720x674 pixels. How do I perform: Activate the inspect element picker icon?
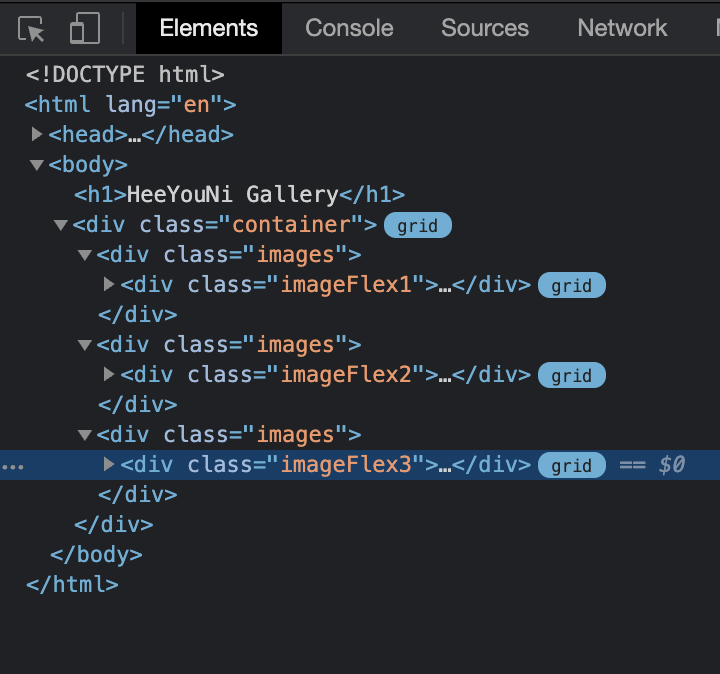click(x=31, y=28)
